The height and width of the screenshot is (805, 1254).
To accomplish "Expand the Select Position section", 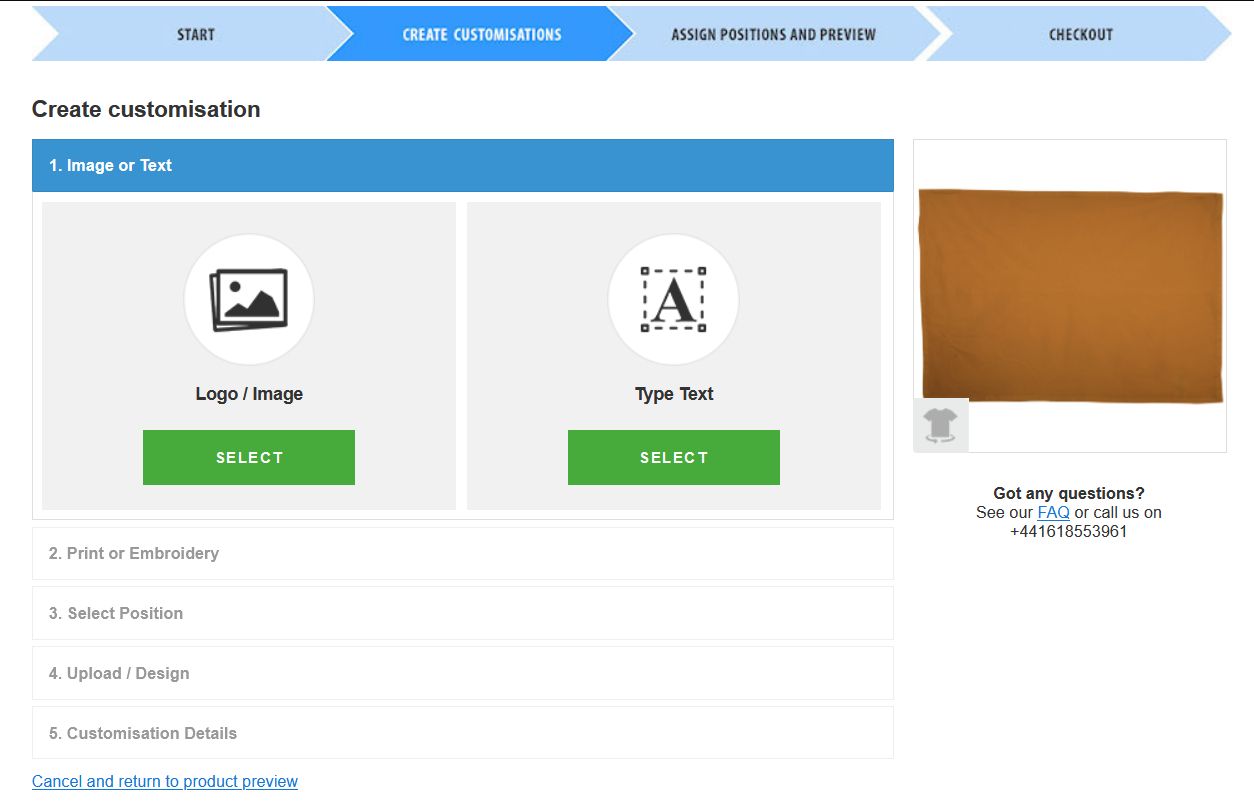I will 462,613.
